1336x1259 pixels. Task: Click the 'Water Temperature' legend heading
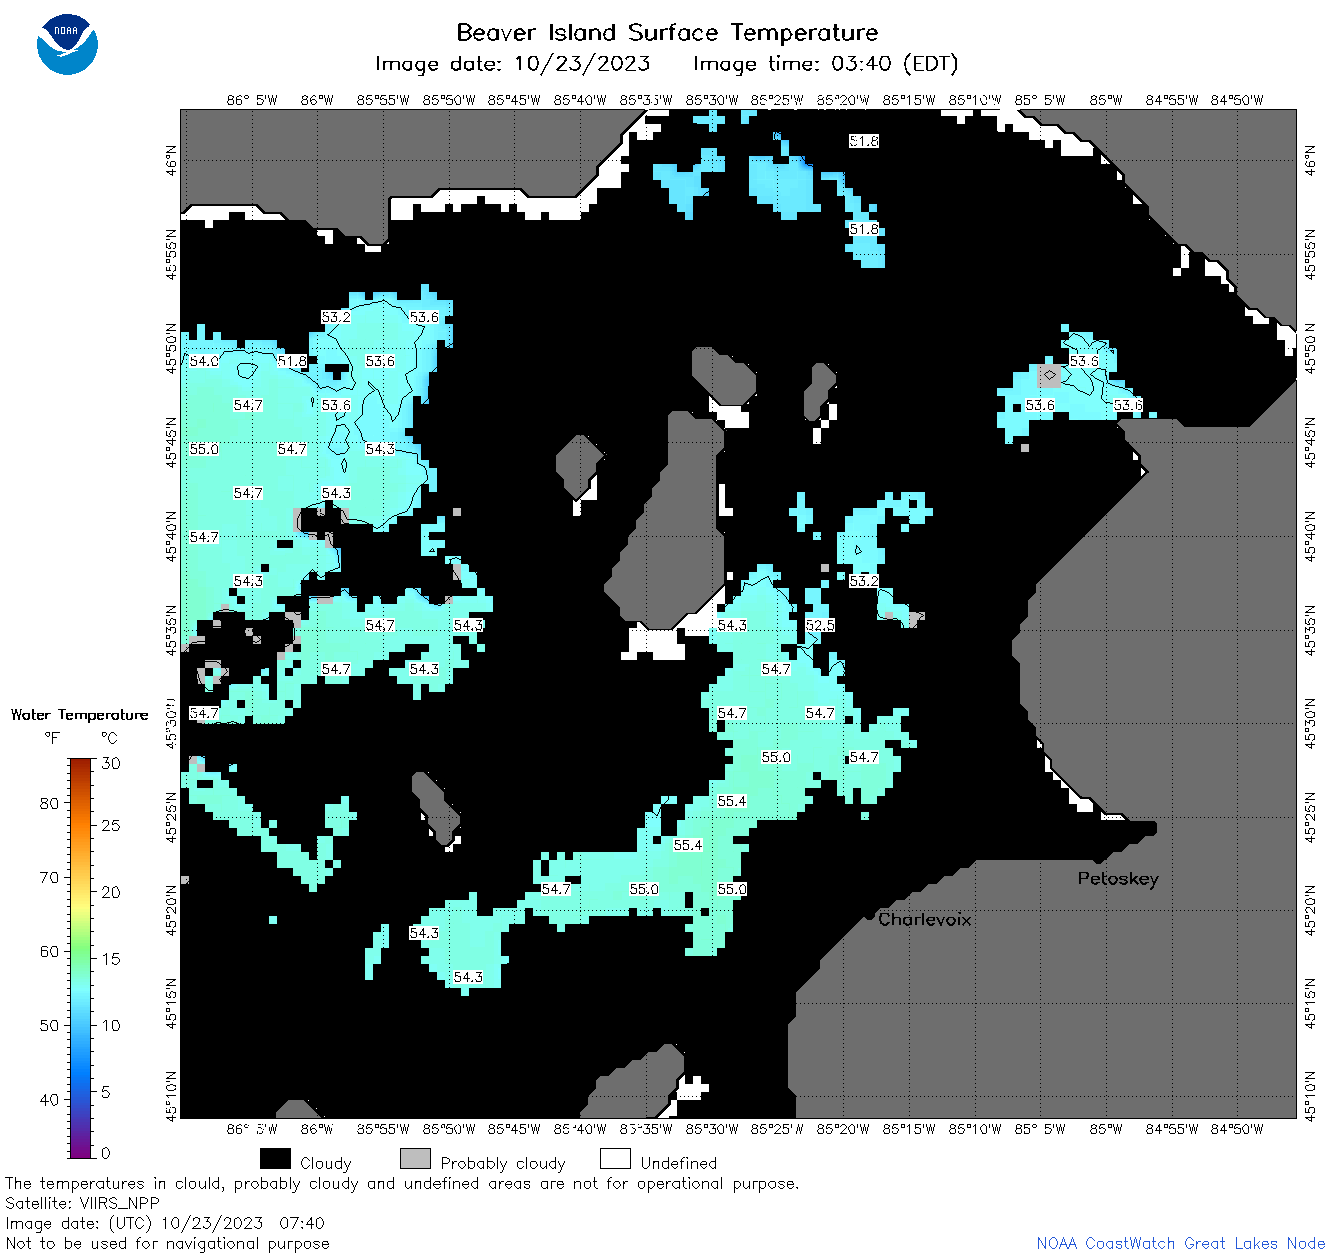tap(80, 714)
